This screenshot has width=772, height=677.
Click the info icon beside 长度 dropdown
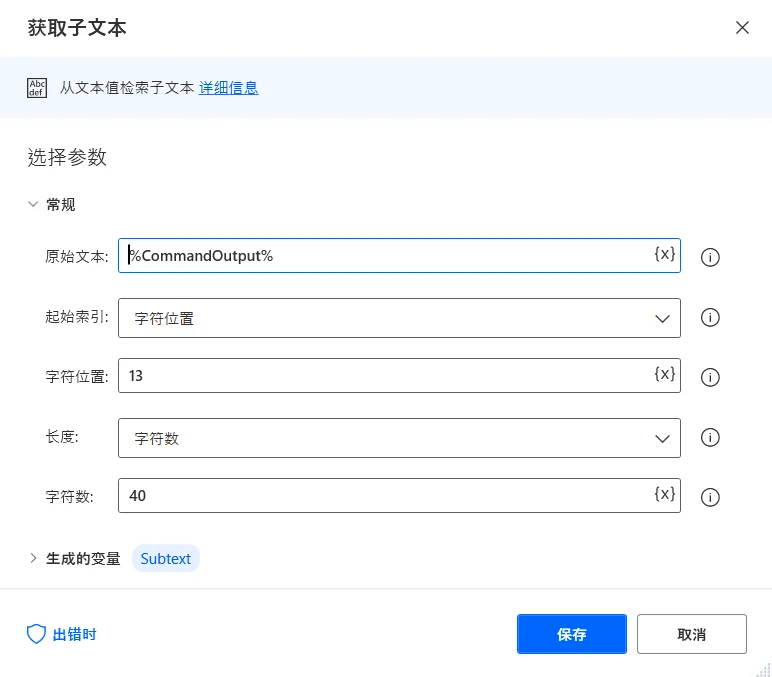[711, 437]
